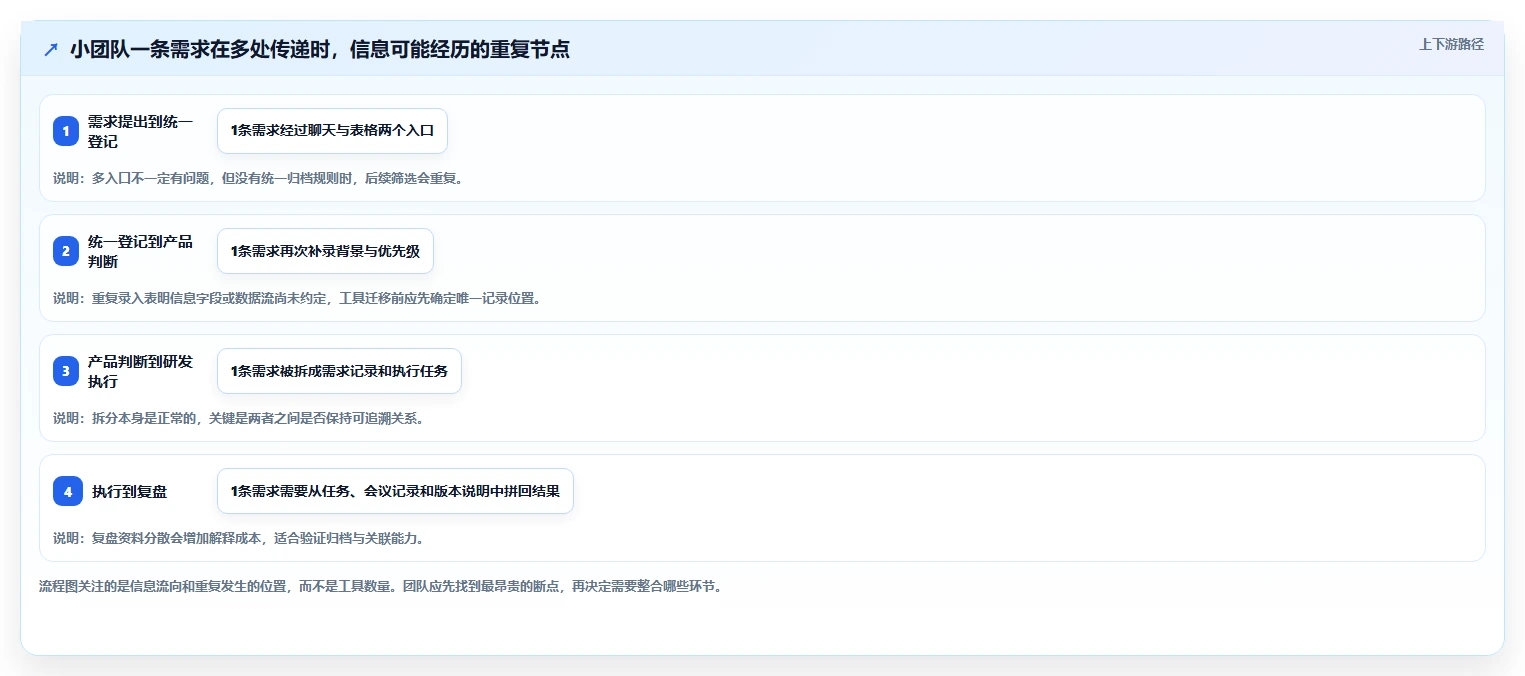Image resolution: width=1525 pixels, height=676 pixels.
Task: Select the 执行到复盘 step label
Action: pyautogui.click(x=129, y=491)
